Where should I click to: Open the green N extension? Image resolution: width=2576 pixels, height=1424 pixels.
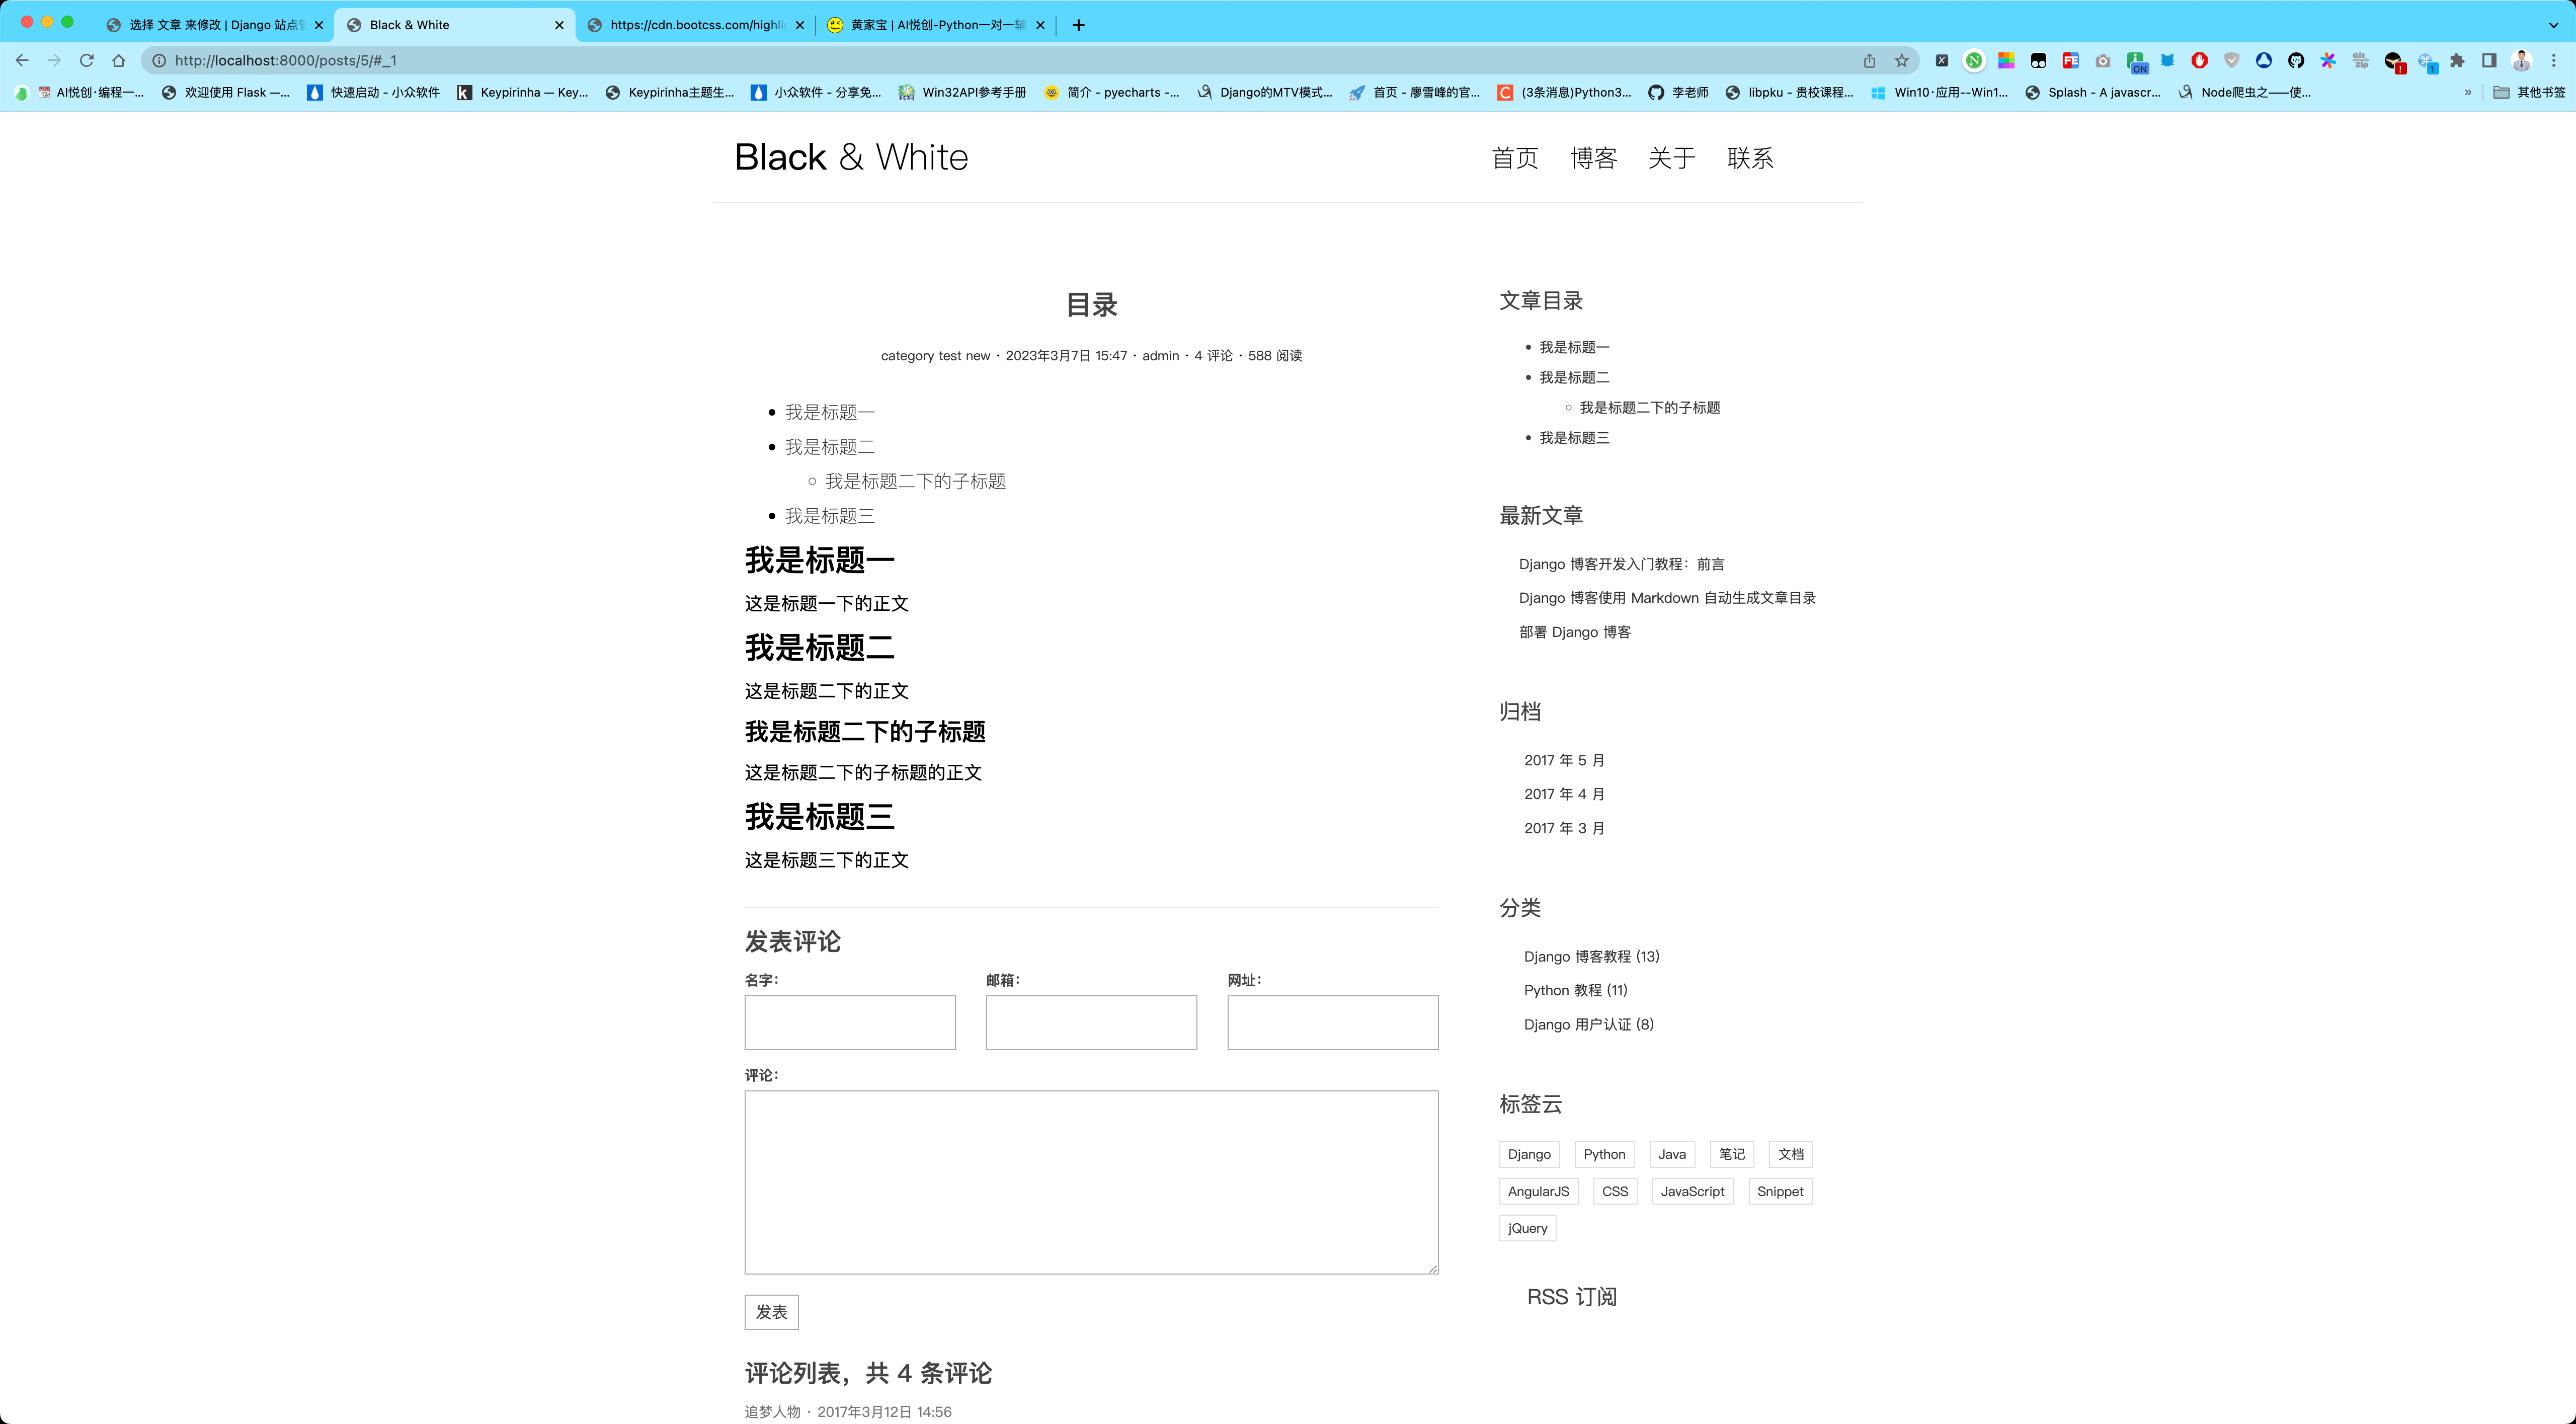(1974, 60)
